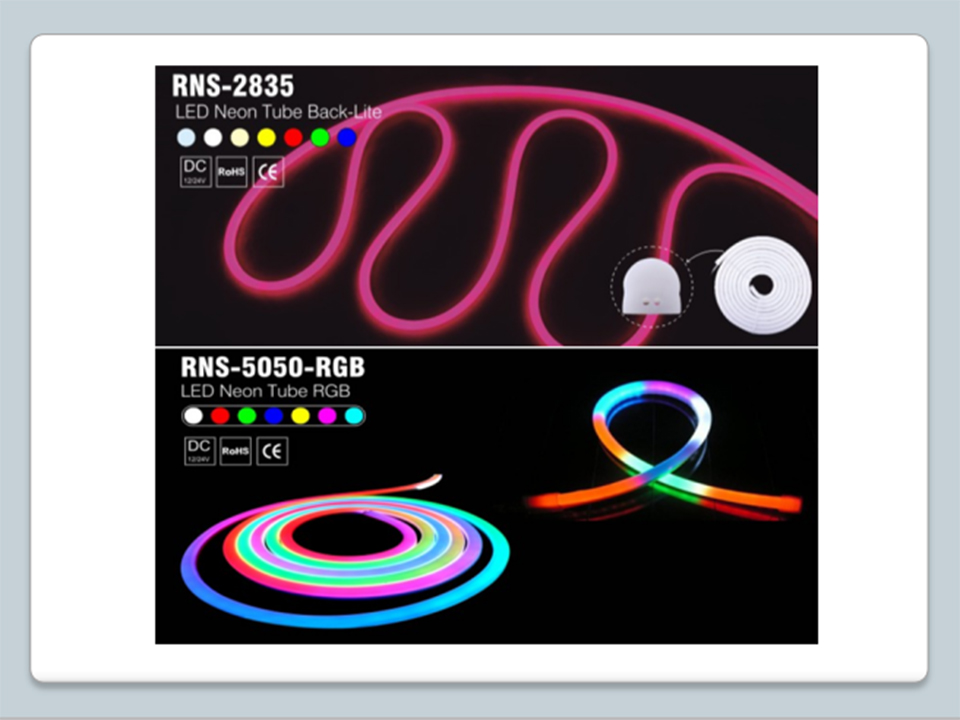Viewport: 960px width, 720px height.
Task: Select the green color dot for RNS-2835
Action: pos(320,137)
